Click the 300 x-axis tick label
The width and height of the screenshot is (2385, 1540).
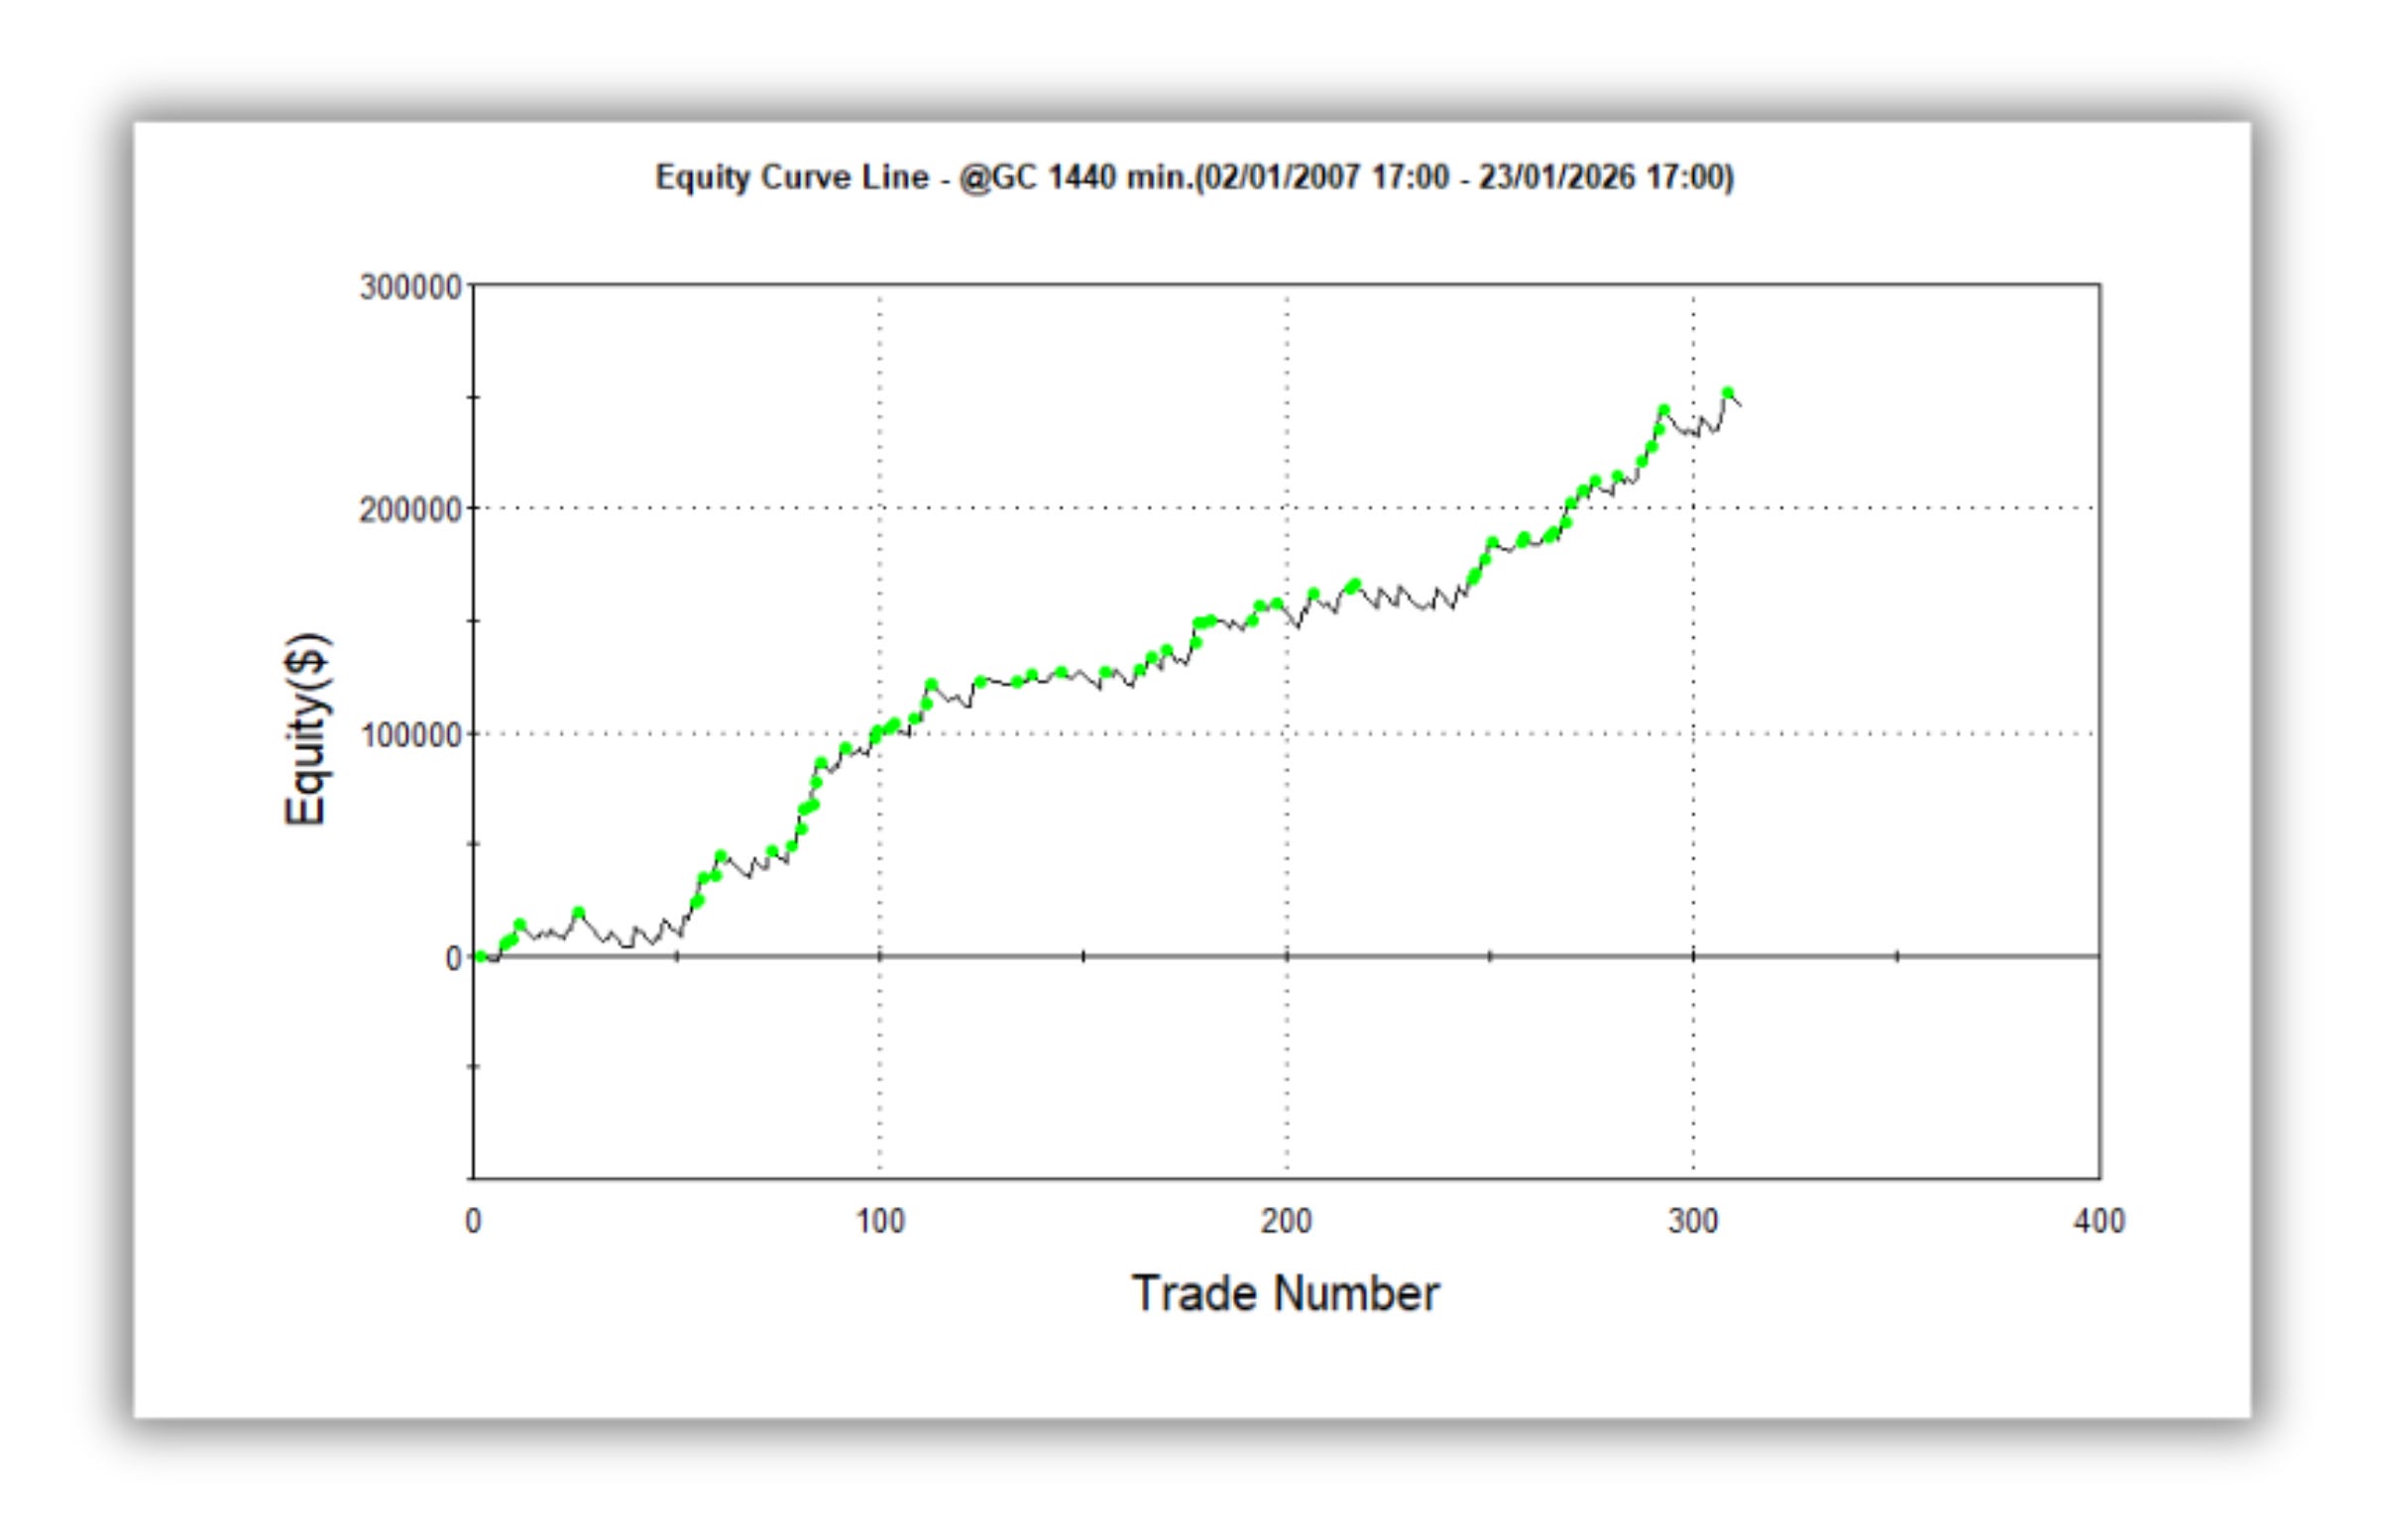click(x=1692, y=1221)
